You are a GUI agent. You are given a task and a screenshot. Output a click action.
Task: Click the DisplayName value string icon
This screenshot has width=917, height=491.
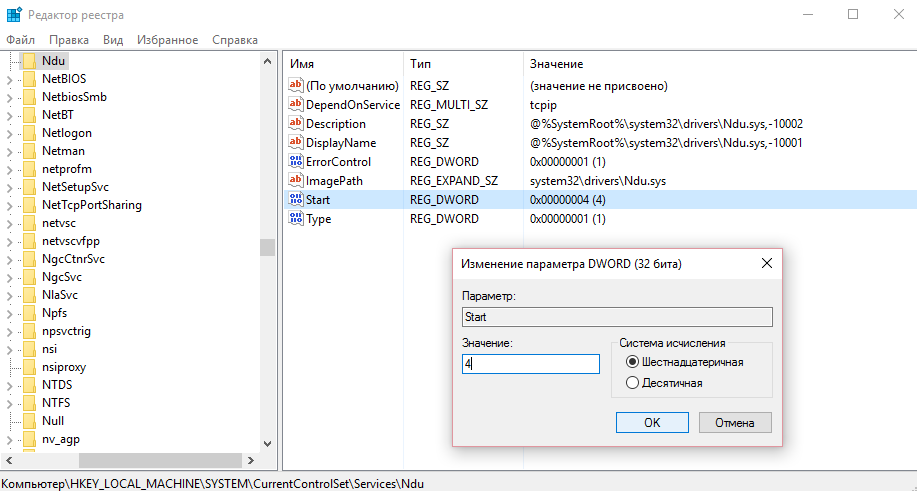coord(295,143)
